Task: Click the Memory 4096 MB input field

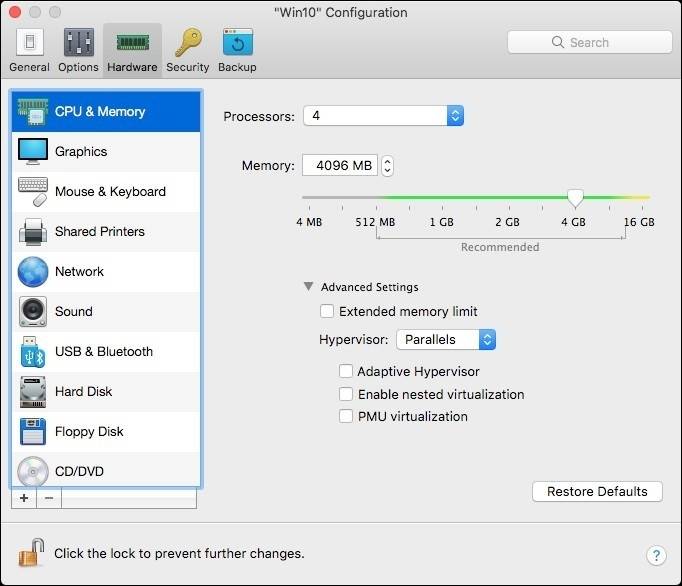Action: click(x=340, y=165)
